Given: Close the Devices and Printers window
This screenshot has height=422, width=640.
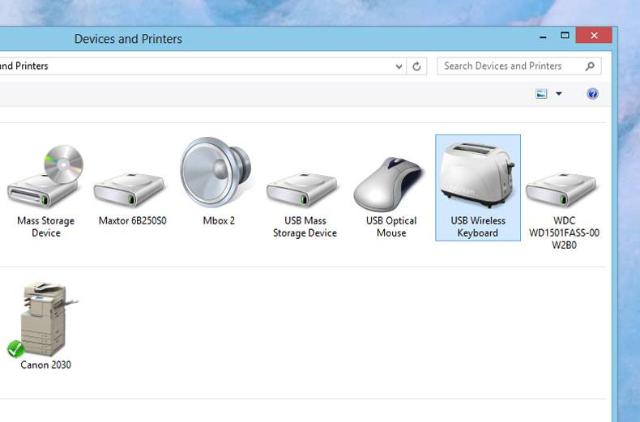Looking at the screenshot, I should click(595, 36).
